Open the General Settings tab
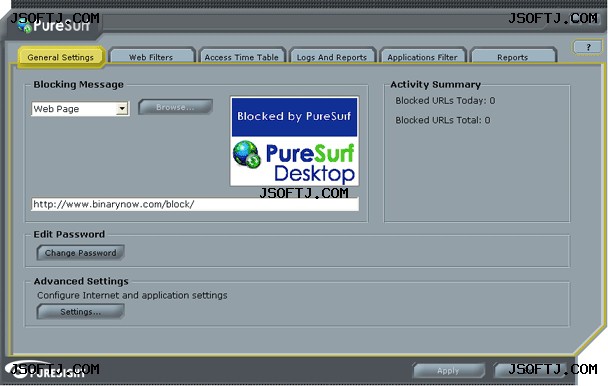The image size is (608, 386). [x=61, y=57]
